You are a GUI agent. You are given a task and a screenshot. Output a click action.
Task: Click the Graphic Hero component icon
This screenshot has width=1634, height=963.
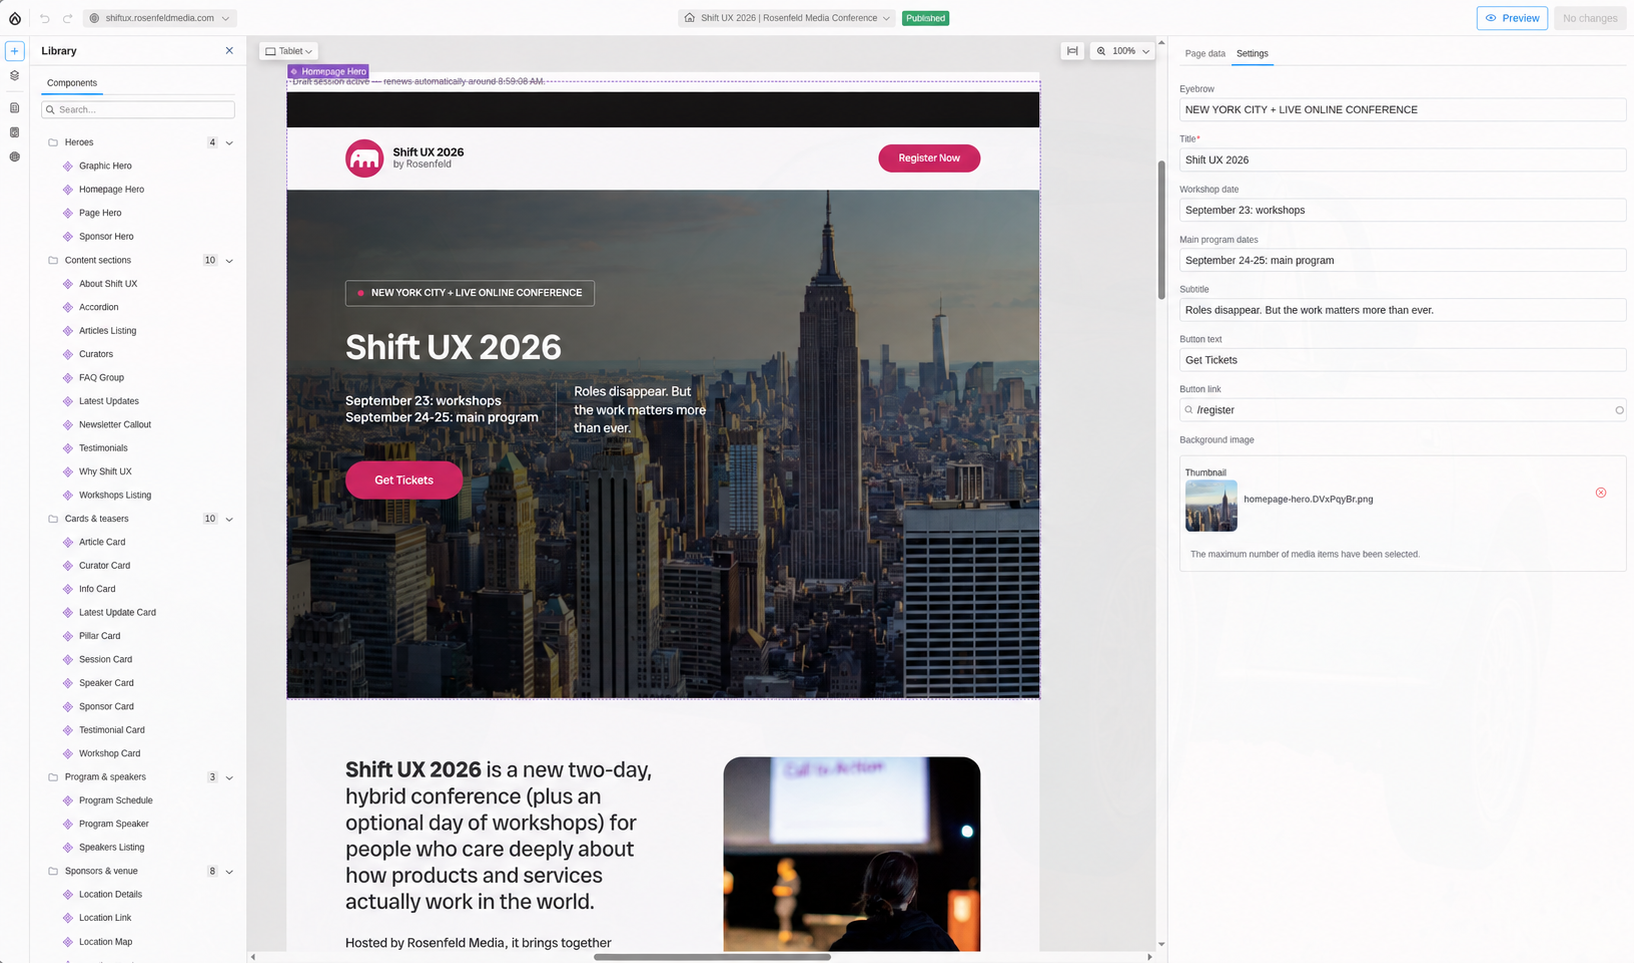pyautogui.click(x=68, y=166)
